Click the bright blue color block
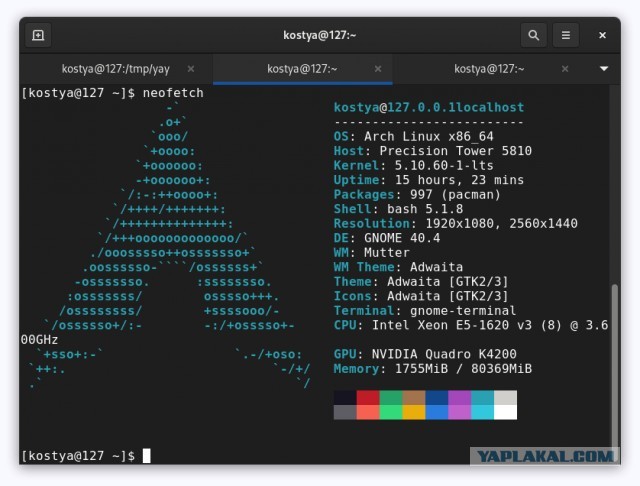This screenshot has width=640, height=486. pyautogui.click(x=437, y=412)
